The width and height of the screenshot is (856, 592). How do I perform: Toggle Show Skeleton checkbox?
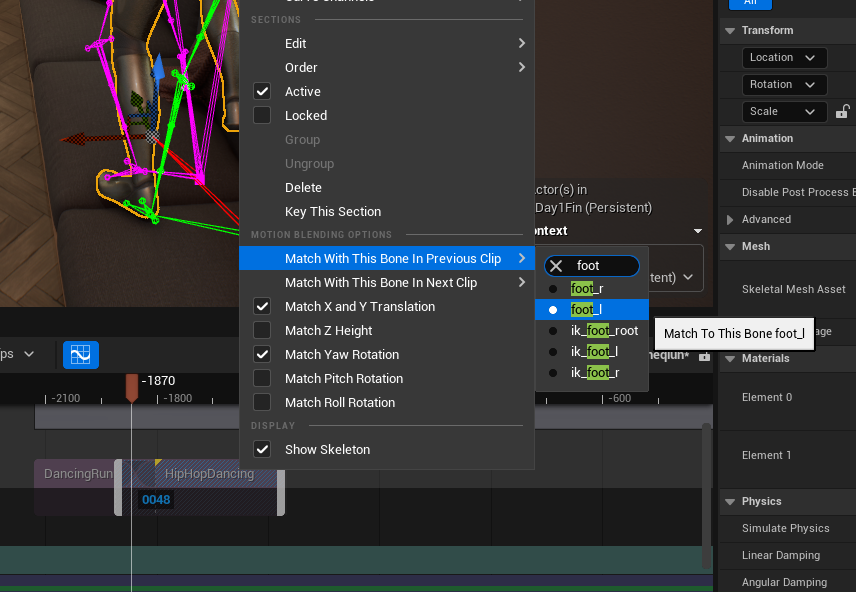262,449
